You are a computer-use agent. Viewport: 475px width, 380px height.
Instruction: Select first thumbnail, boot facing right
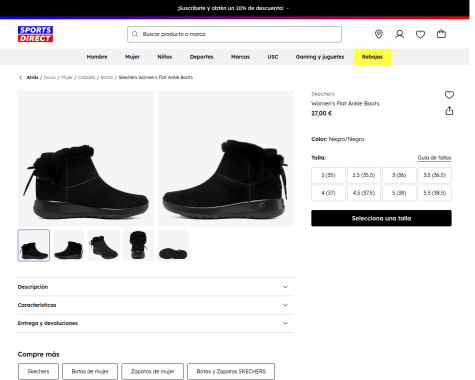[34, 245]
